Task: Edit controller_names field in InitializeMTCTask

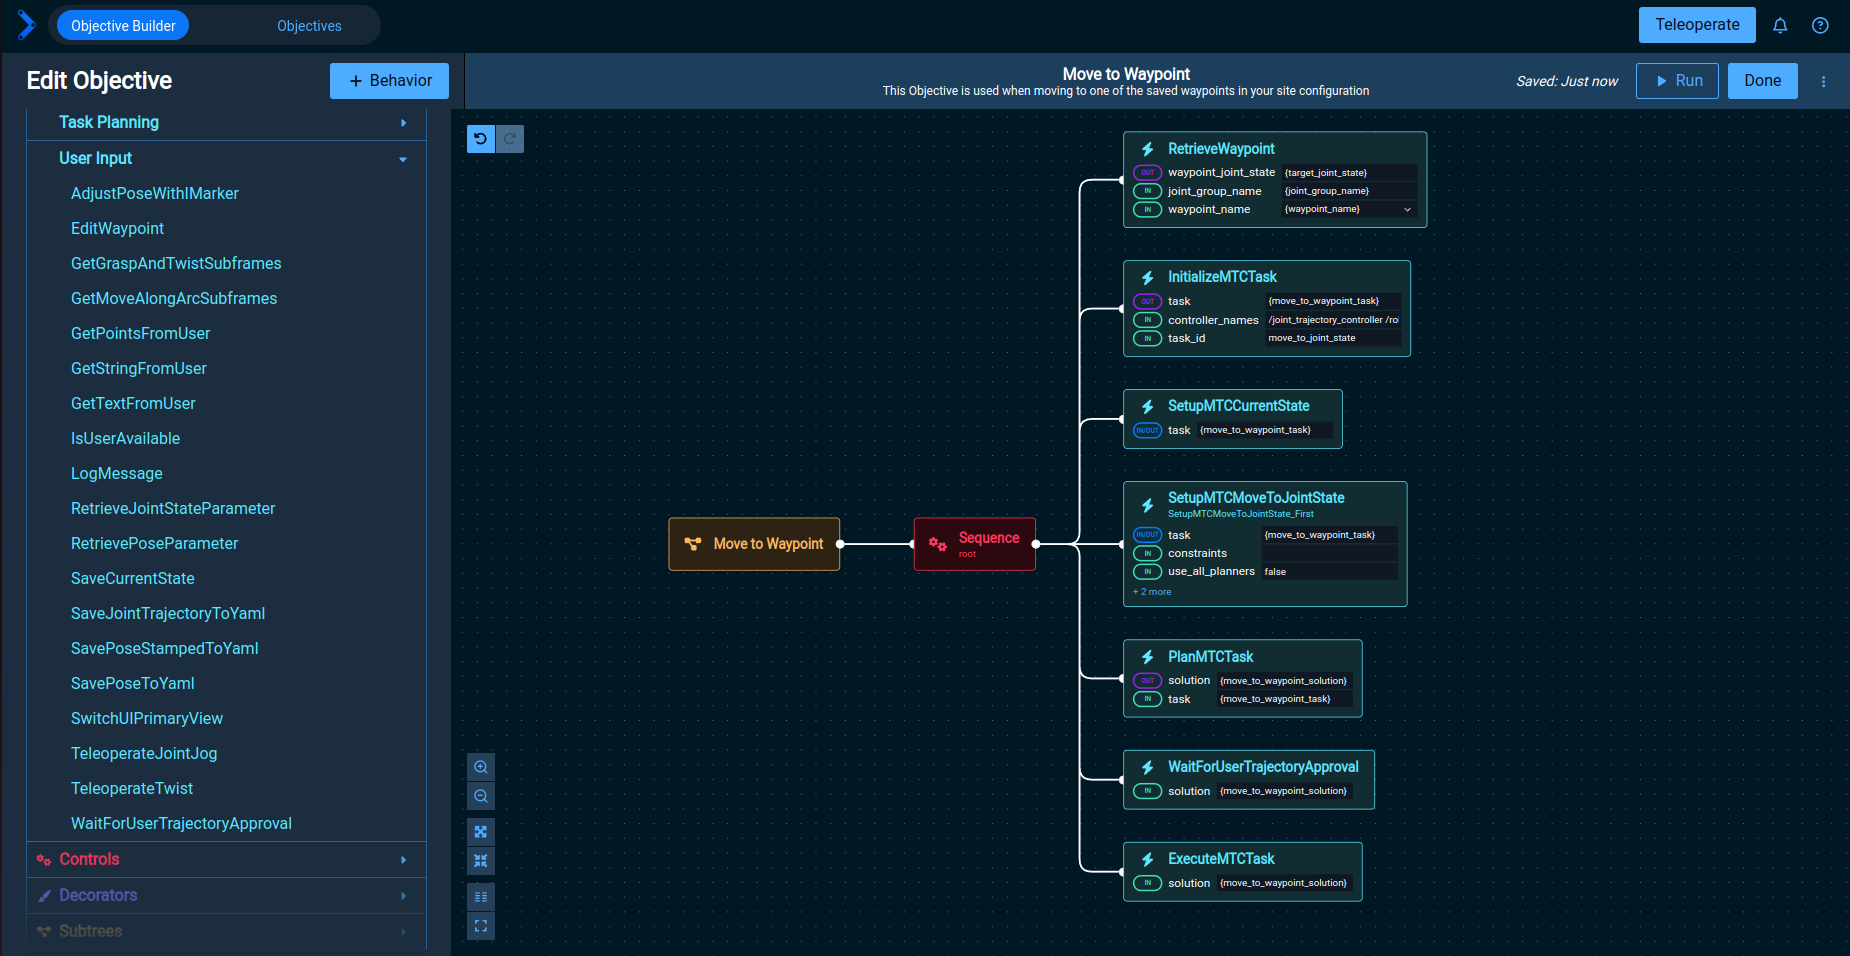Action: (1333, 320)
